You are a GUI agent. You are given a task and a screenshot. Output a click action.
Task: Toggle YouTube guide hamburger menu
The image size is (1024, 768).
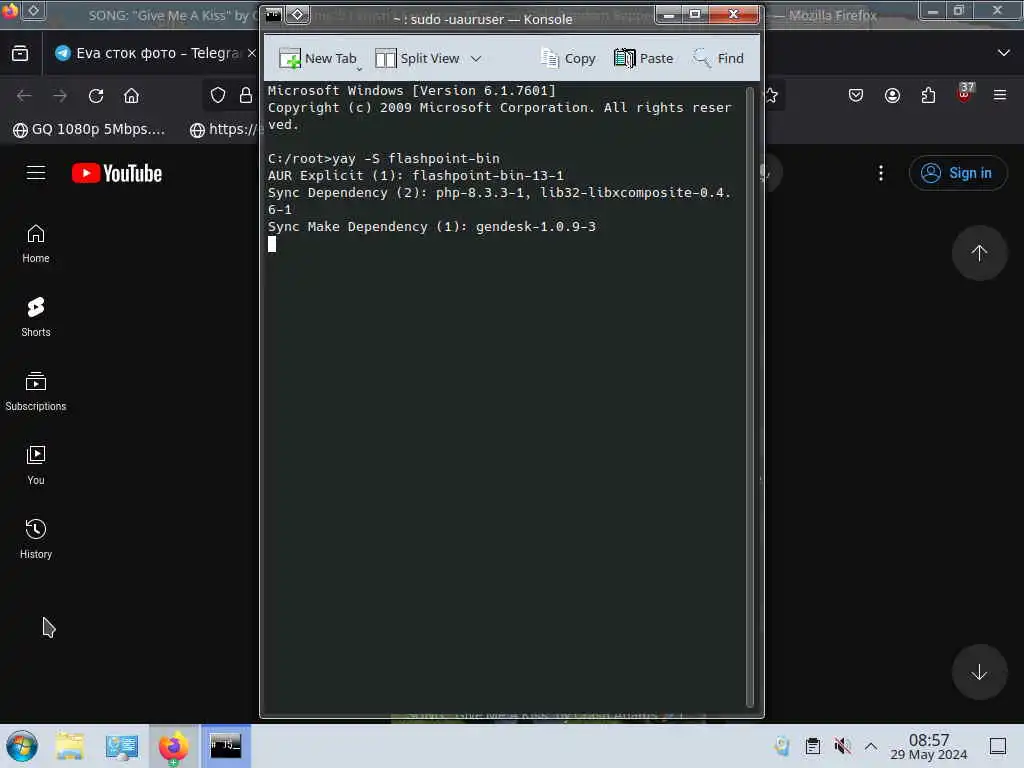36,173
